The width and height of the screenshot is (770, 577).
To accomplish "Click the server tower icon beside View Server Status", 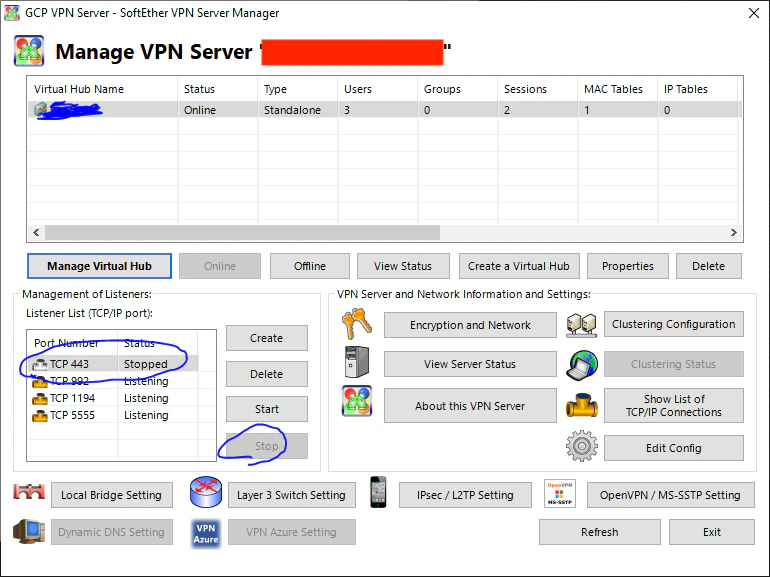I will pos(357,362).
